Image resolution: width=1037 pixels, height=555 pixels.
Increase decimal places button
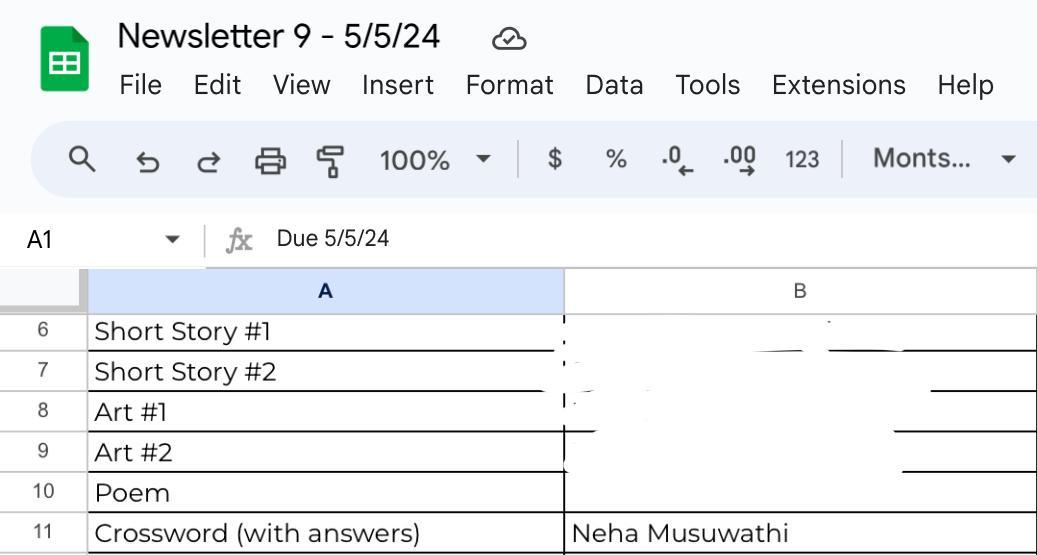[x=739, y=160]
